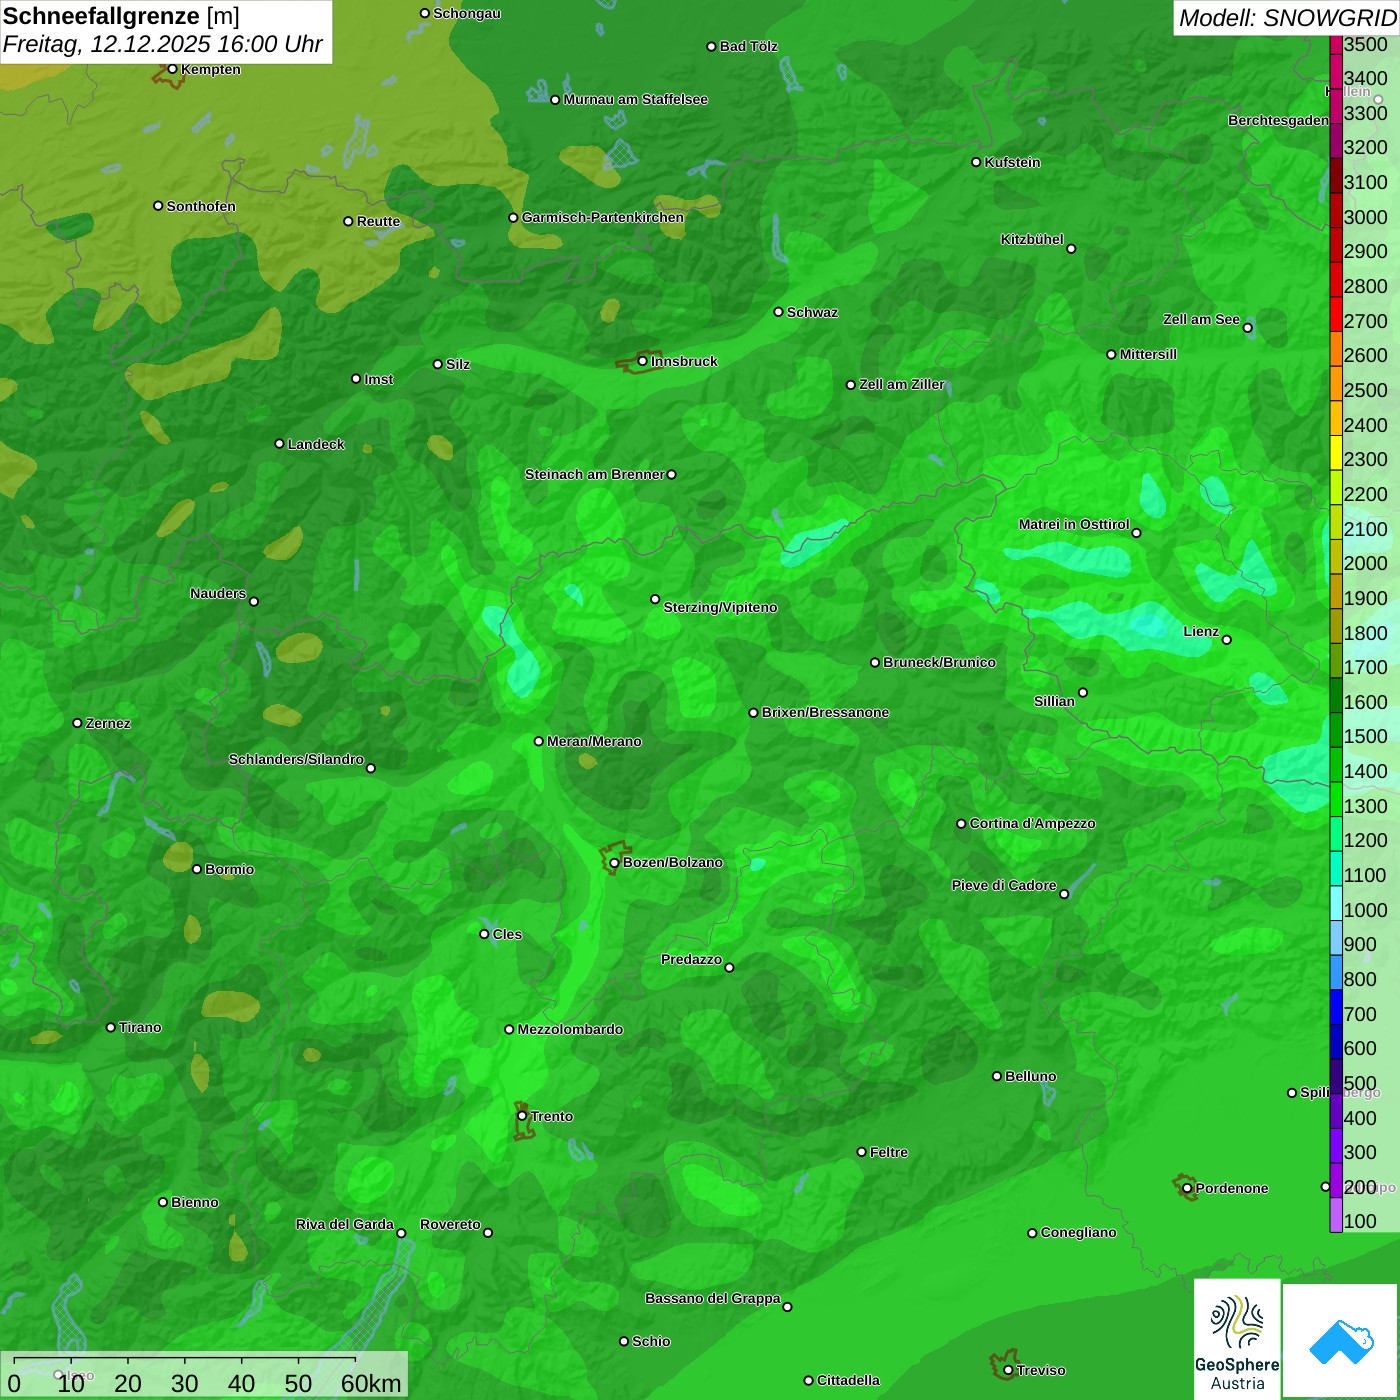Click the blue cloud logo icon

1341,1342
